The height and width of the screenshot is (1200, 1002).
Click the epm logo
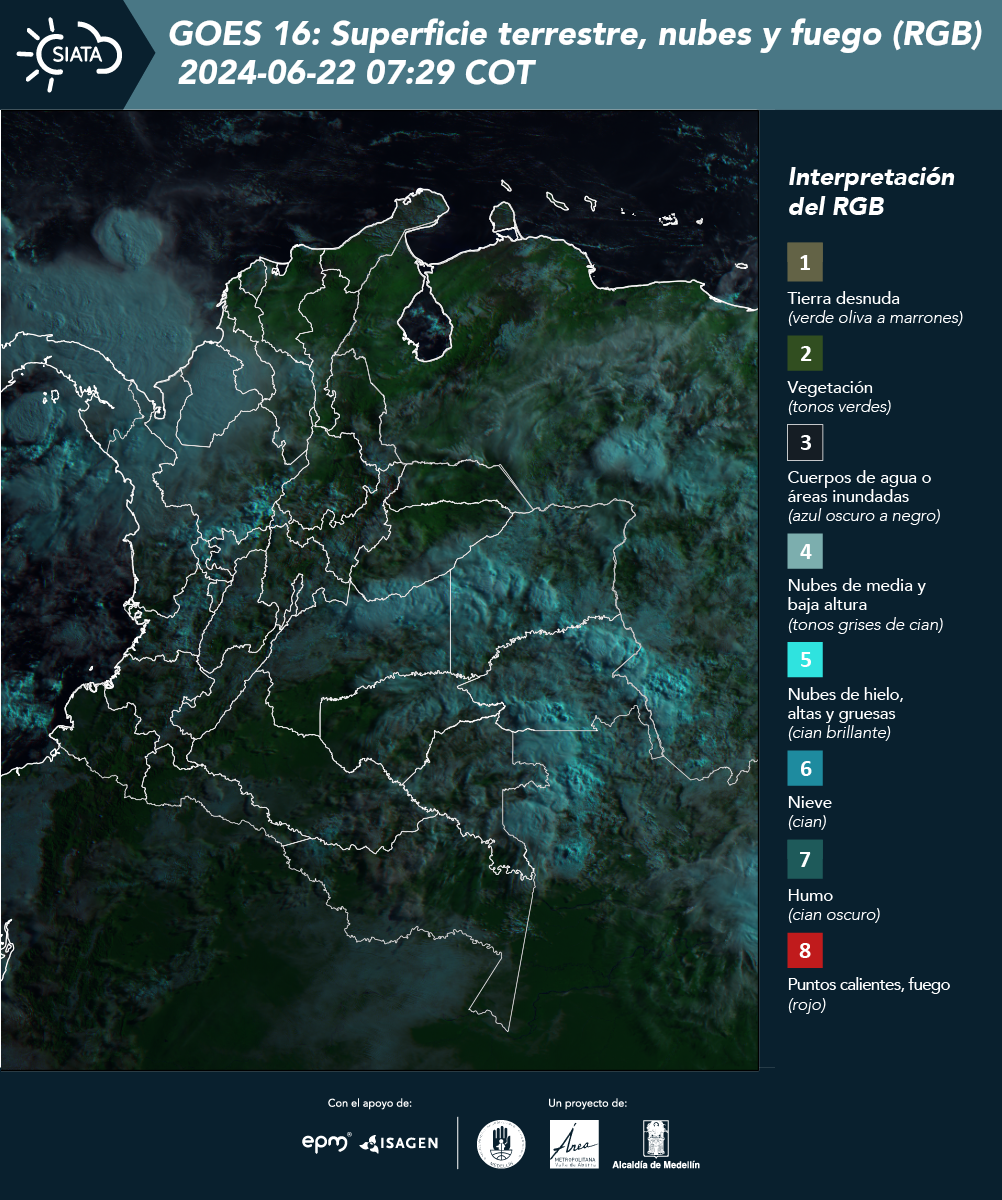(x=327, y=1142)
